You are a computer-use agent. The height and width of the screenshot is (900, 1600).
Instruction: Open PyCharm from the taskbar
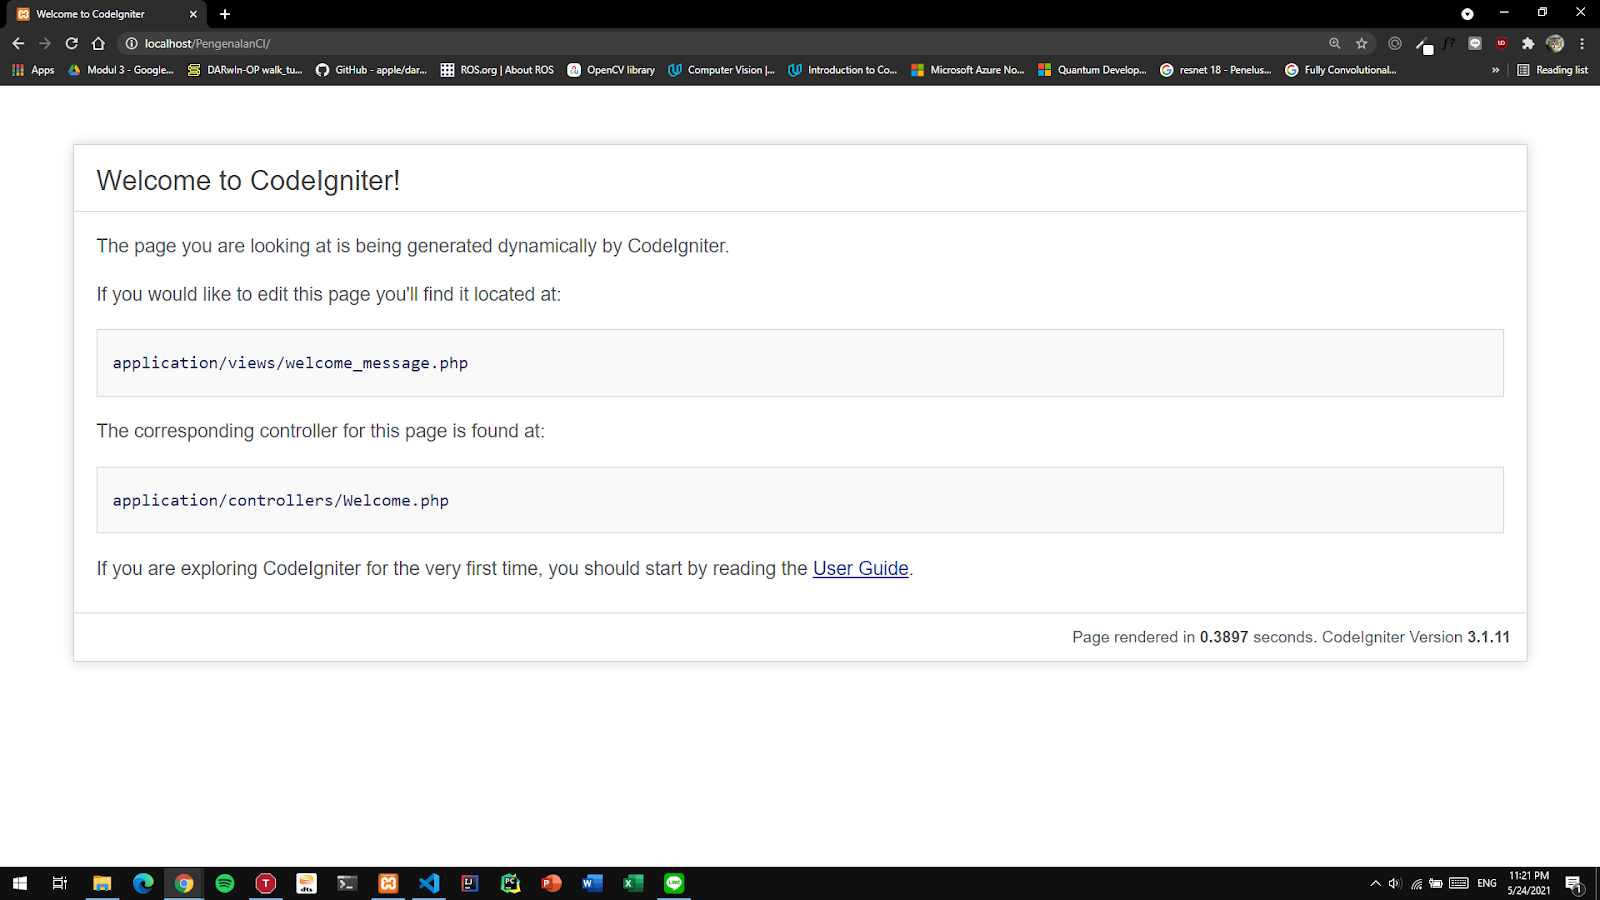[511, 883]
